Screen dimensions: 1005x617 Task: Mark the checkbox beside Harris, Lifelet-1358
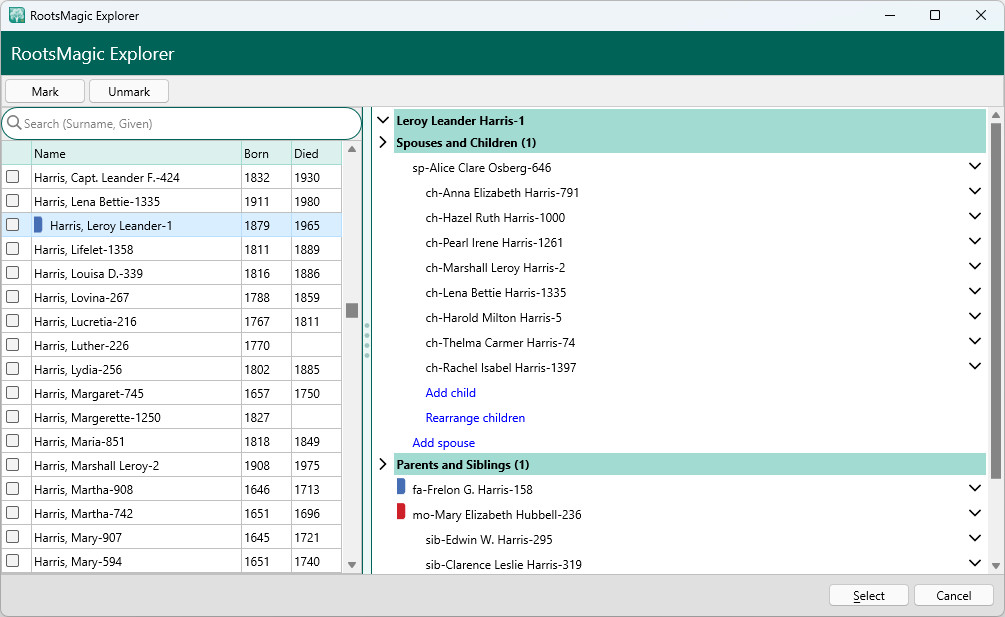pyautogui.click(x=13, y=249)
